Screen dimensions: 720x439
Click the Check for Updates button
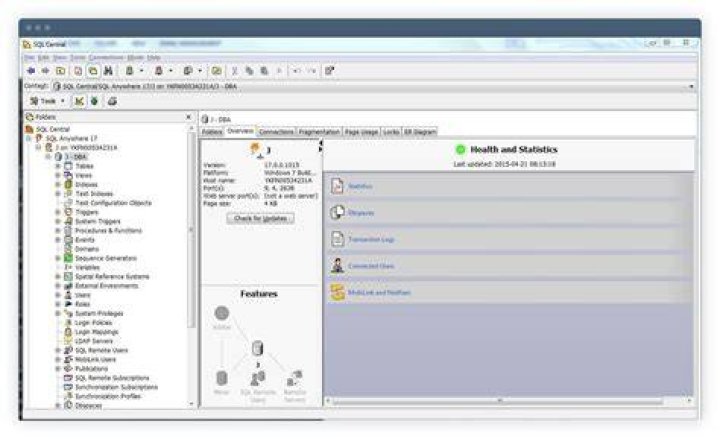point(260,218)
